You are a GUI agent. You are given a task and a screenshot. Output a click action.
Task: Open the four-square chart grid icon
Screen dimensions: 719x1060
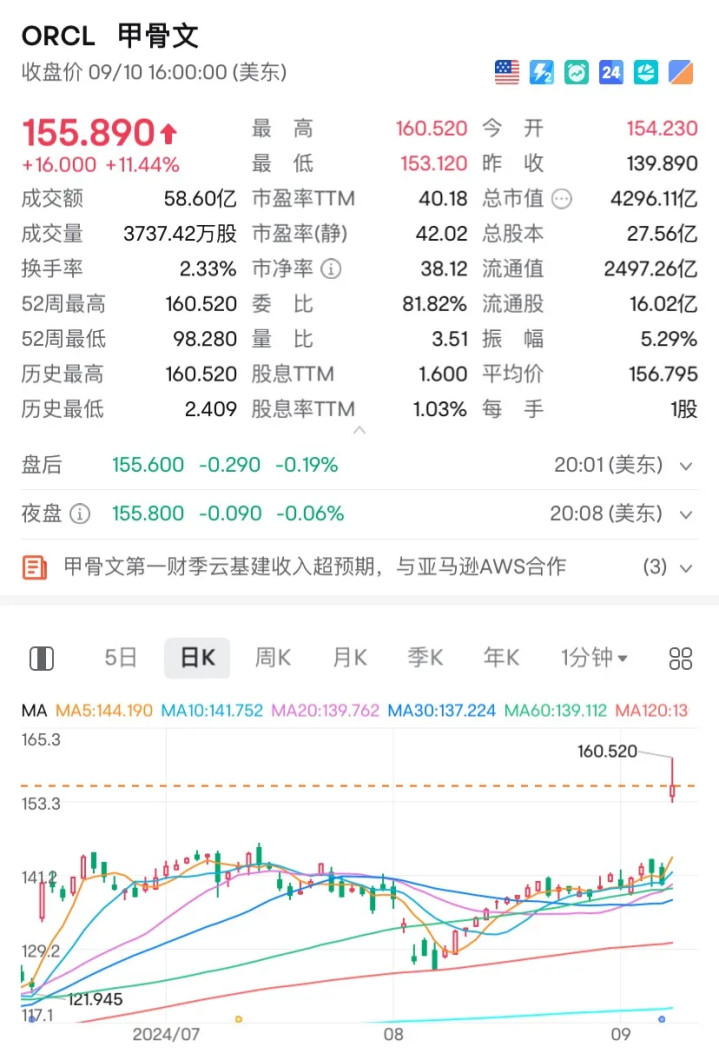(x=680, y=658)
